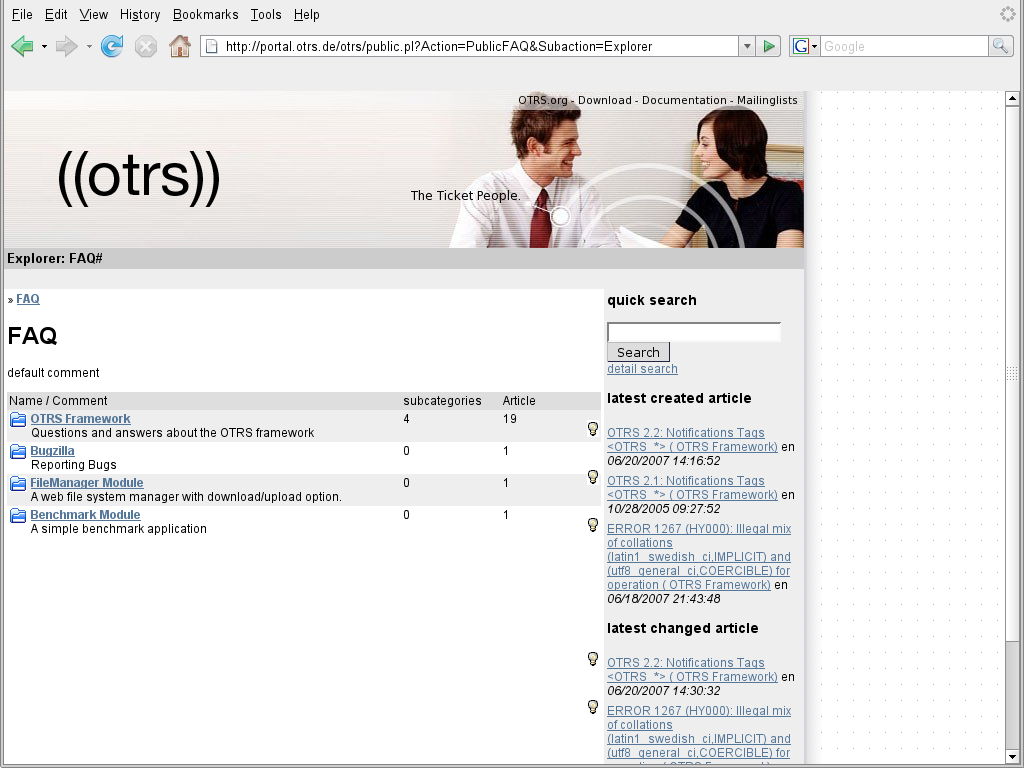Click the Home icon in toolbar
1024x768 pixels.
[180, 46]
